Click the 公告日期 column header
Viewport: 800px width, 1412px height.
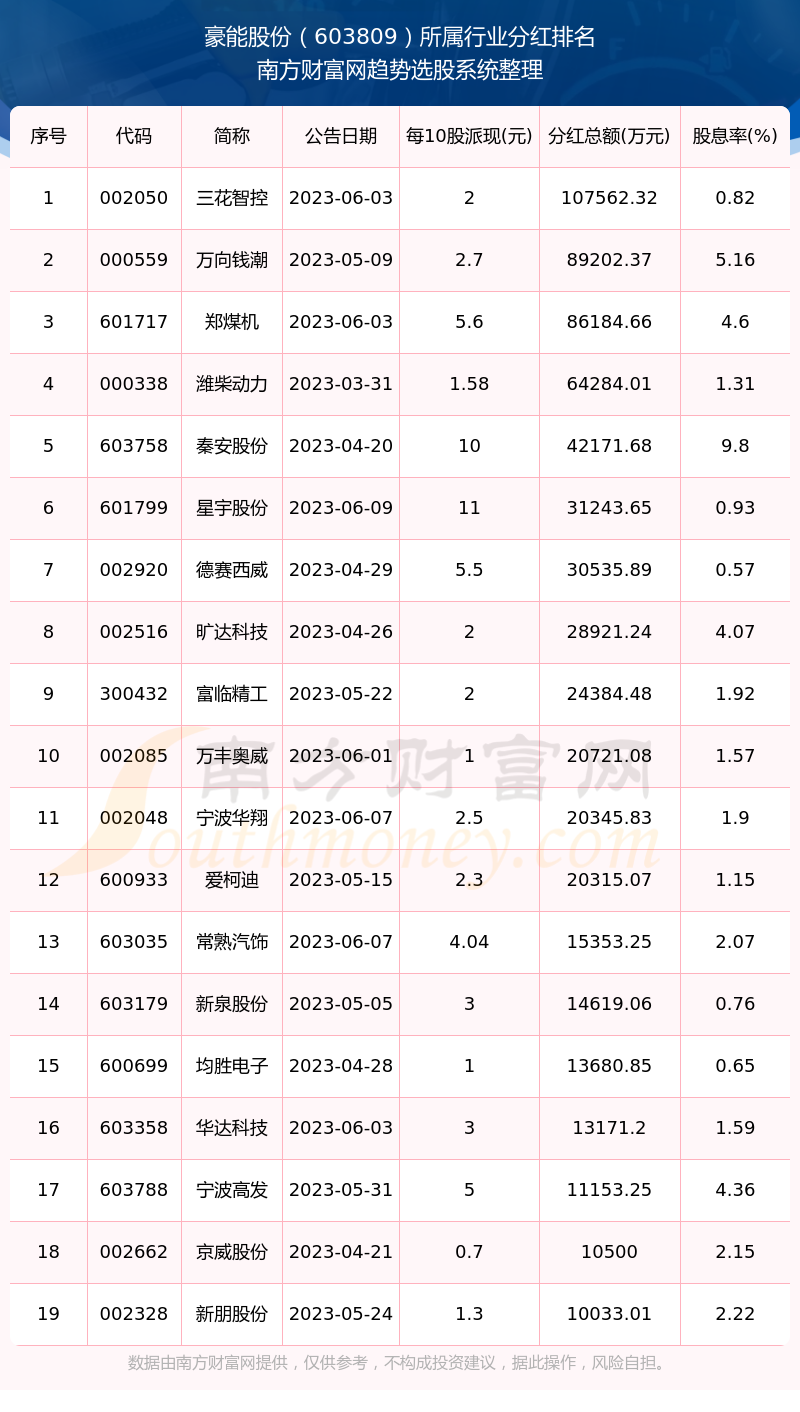(x=341, y=136)
